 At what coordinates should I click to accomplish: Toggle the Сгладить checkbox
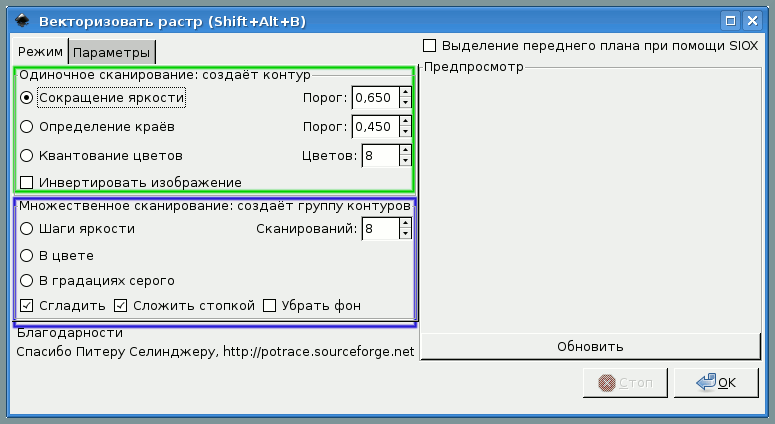(x=27, y=305)
